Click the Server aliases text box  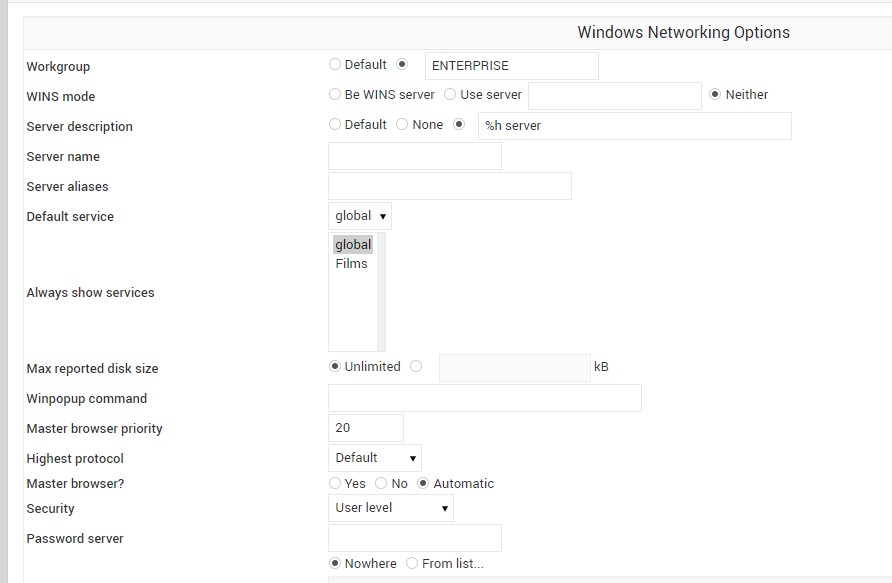[x=449, y=186]
